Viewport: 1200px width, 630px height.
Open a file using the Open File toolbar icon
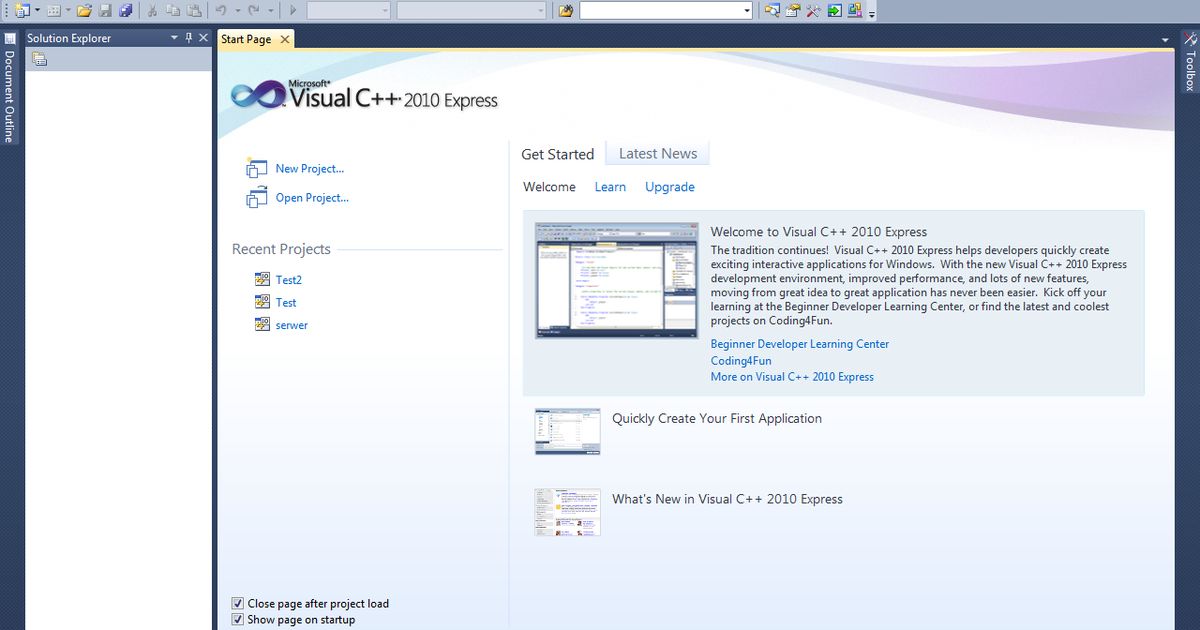tap(84, 10)
